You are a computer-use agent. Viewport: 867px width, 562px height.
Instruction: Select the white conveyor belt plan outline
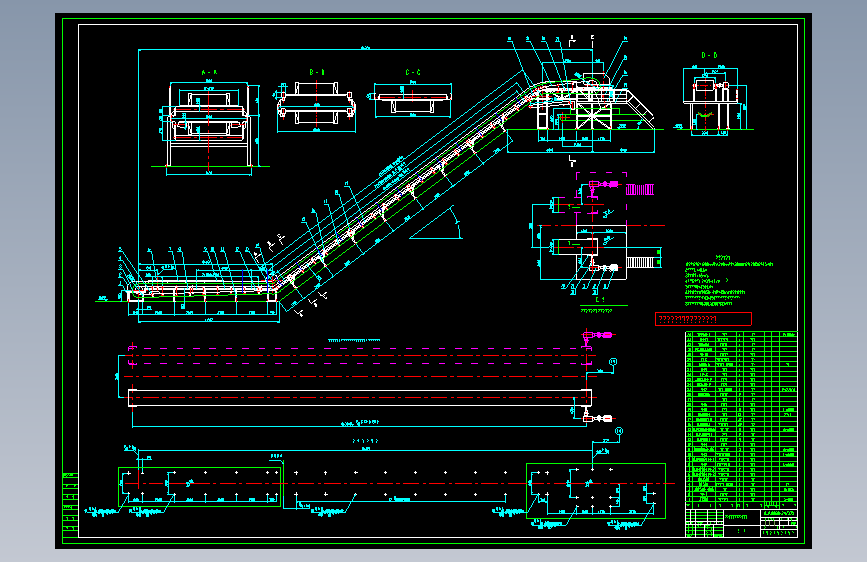click(x=360, y=398)
